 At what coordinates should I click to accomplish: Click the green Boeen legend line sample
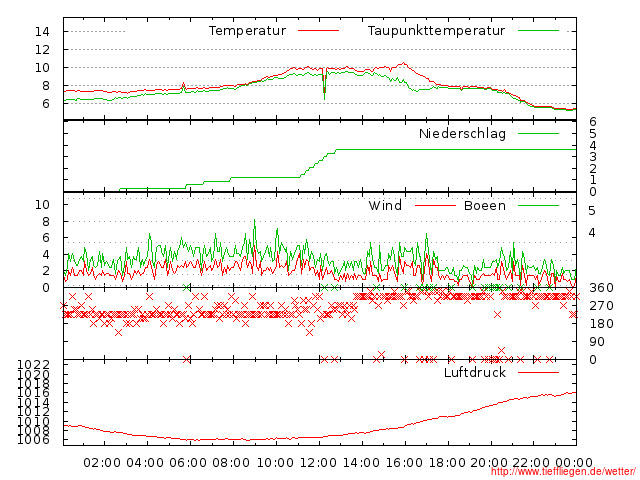[x=538, y=205]
